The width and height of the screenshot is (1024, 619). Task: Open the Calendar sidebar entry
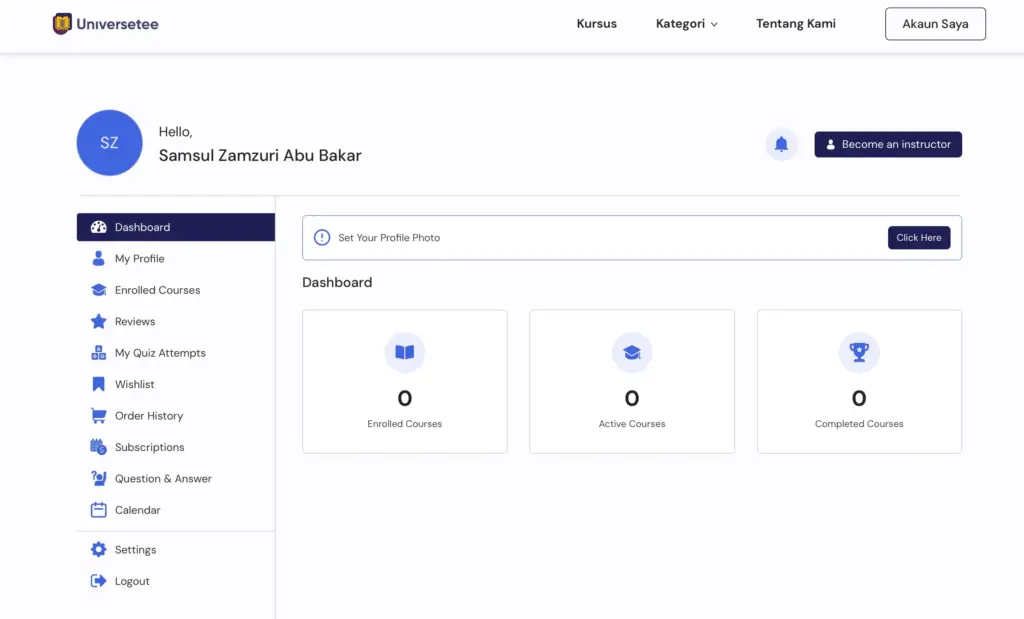click(x=137, y=510)
